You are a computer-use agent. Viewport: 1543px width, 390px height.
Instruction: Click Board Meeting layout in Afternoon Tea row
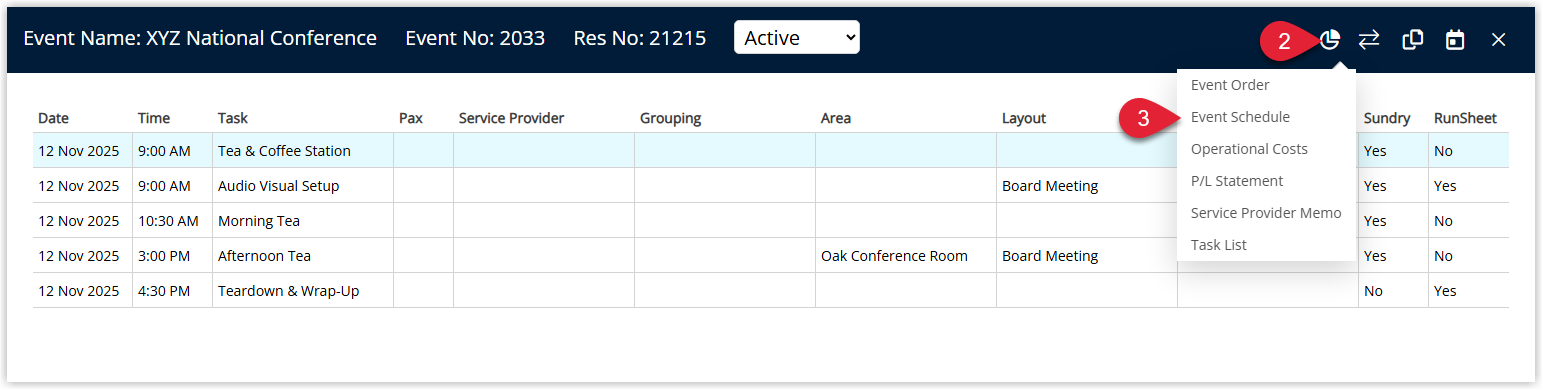1050,256
